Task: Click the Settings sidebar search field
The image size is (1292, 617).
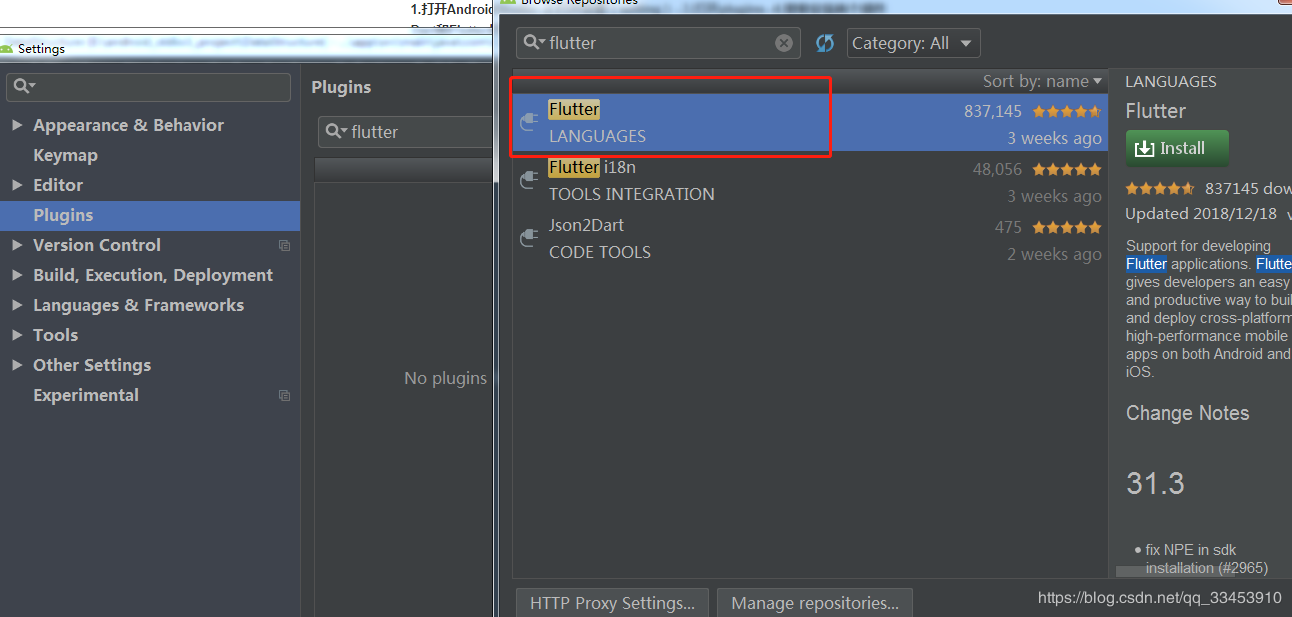Action: coord(148,87)
